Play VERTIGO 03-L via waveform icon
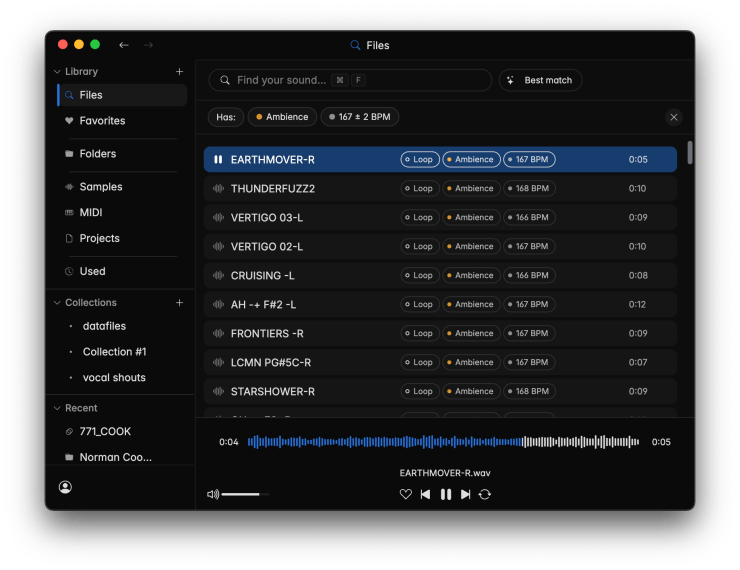Image resolution: width=740 pixels, height=570 pixels. 218,218
